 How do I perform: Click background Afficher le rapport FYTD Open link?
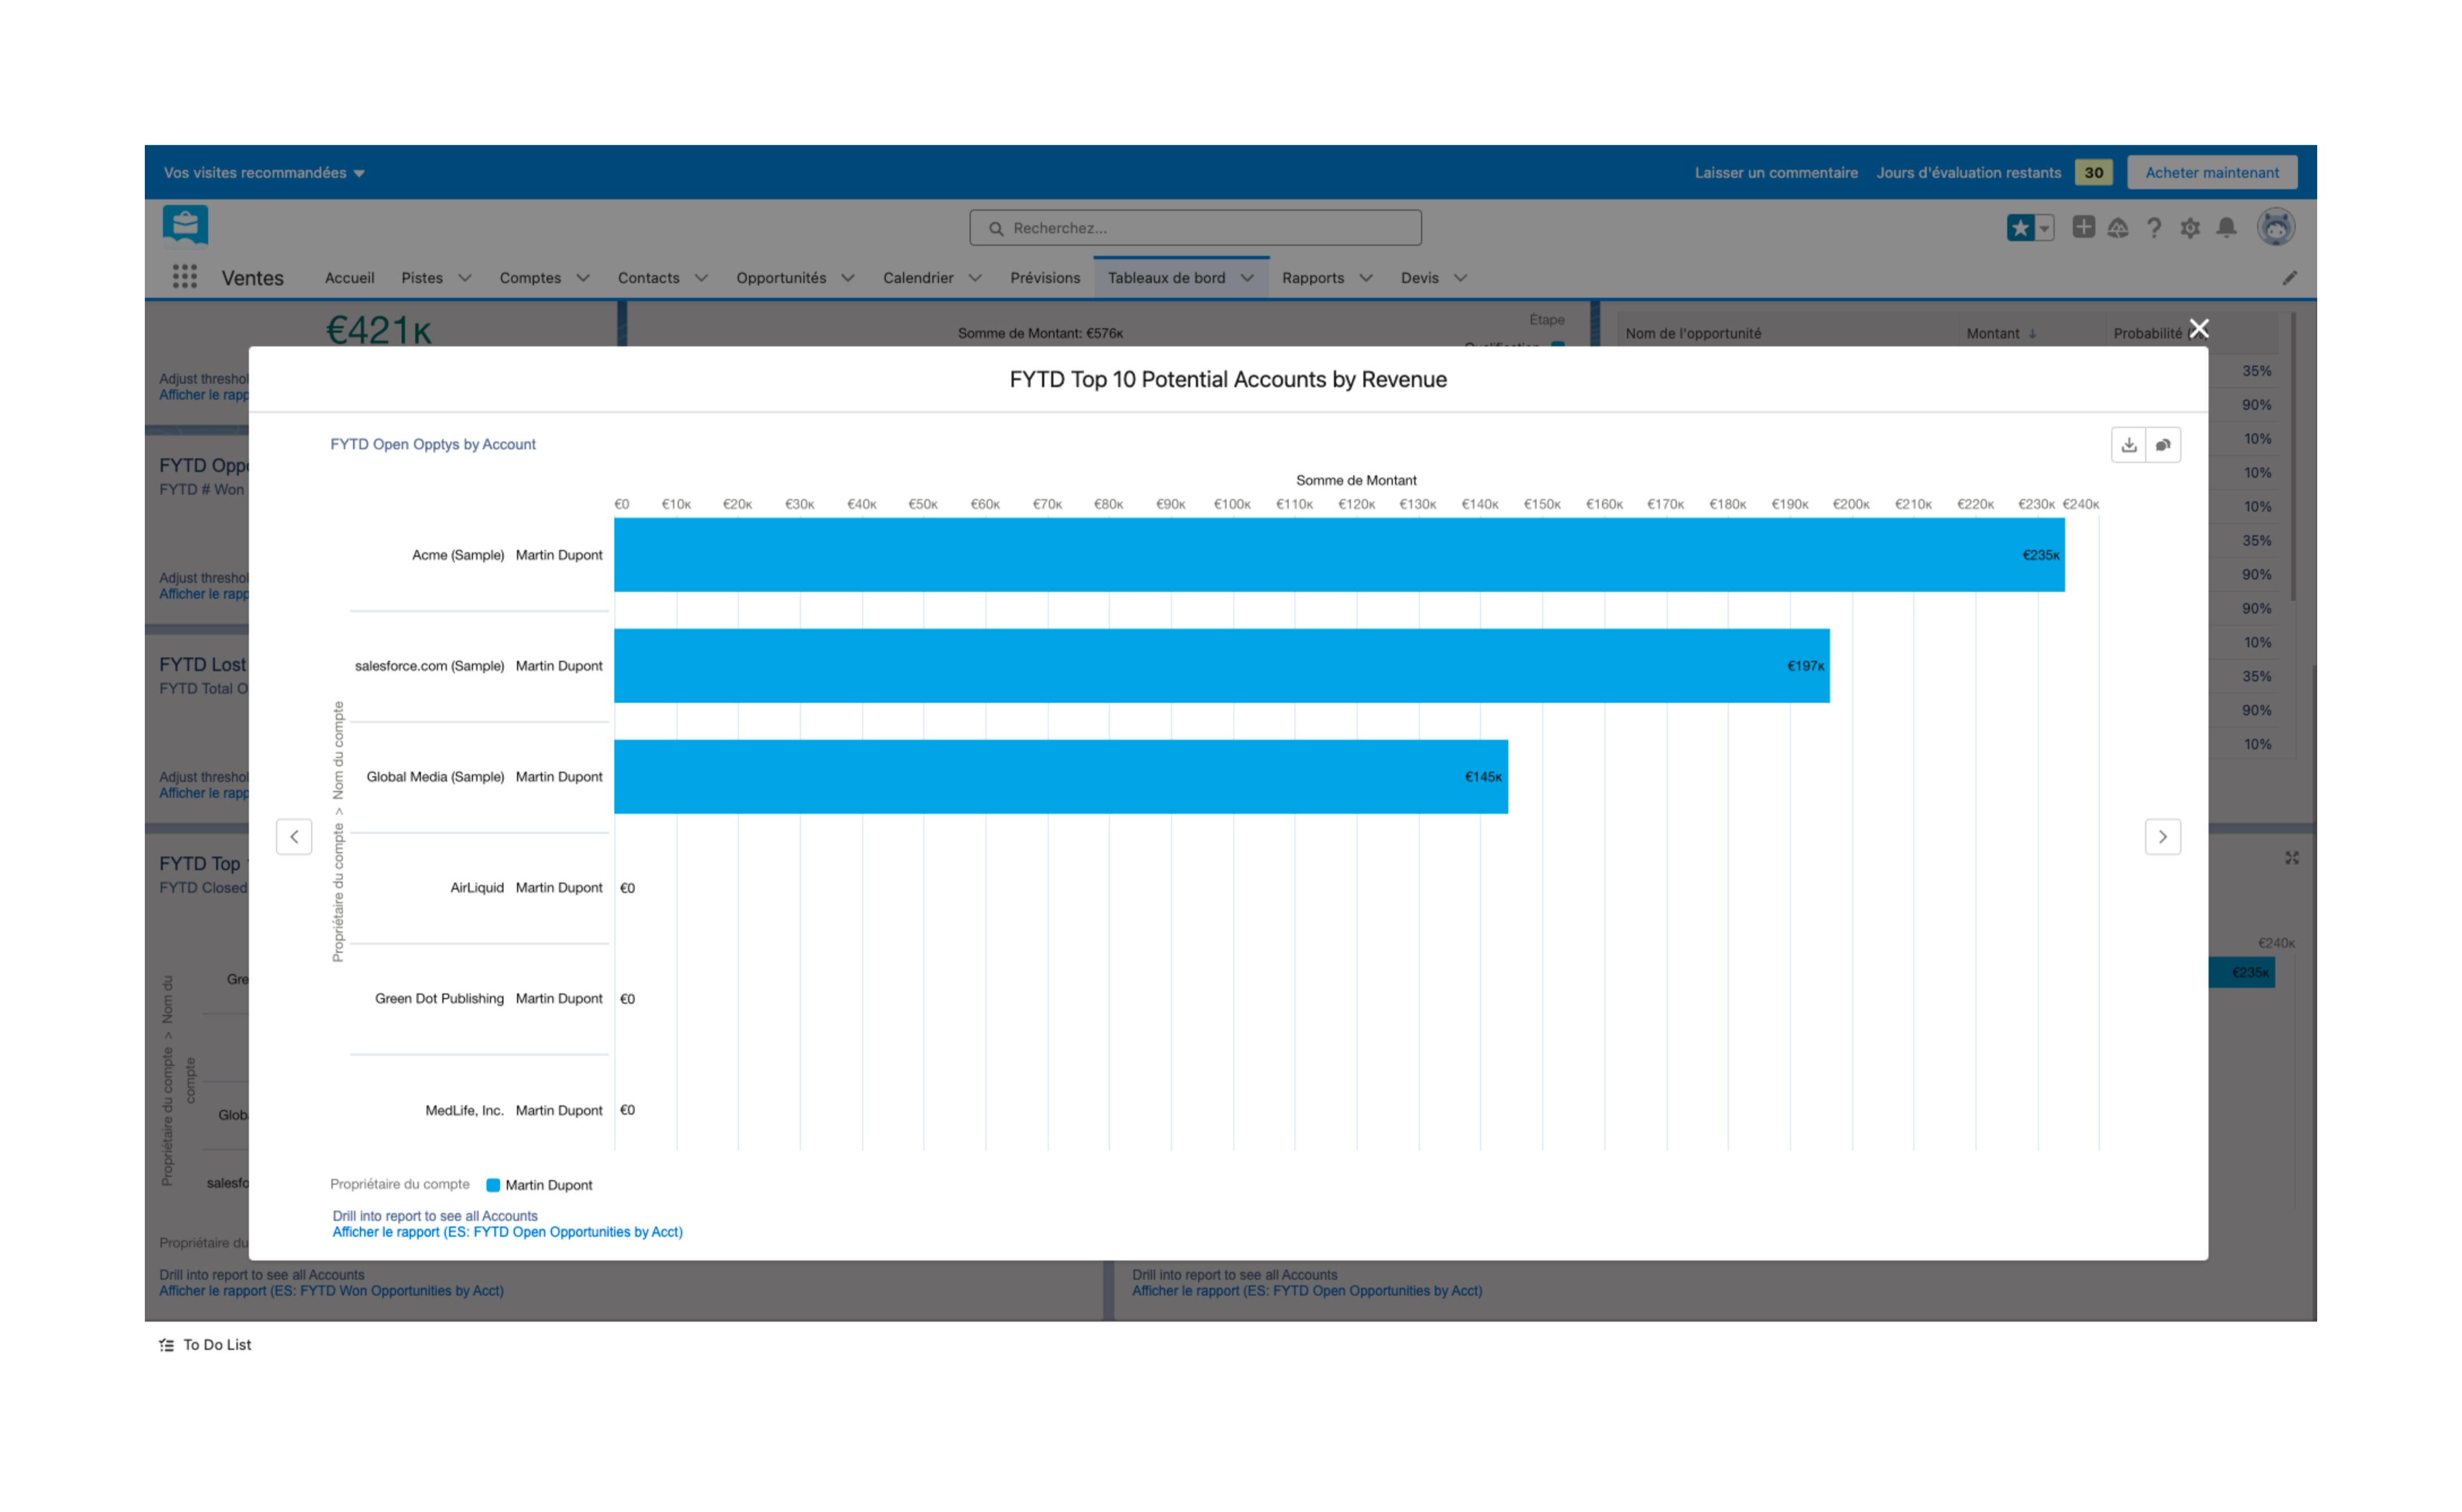coord(1307,1292)
